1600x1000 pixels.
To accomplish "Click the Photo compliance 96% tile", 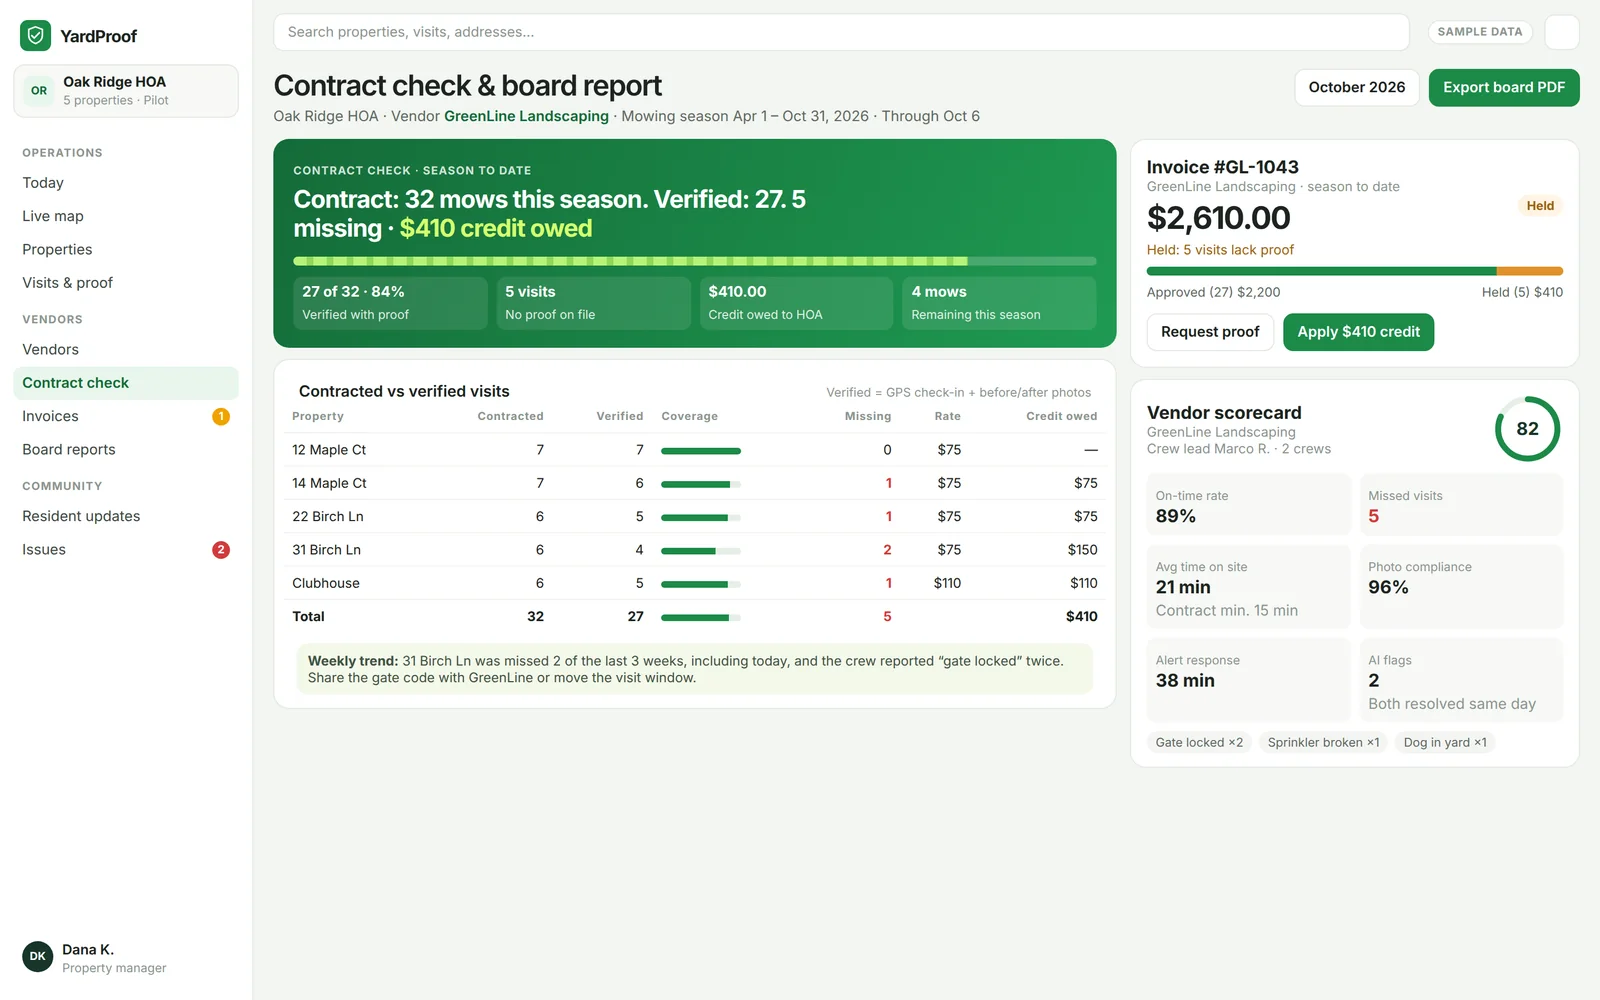I will click(x=1461, y=587).
